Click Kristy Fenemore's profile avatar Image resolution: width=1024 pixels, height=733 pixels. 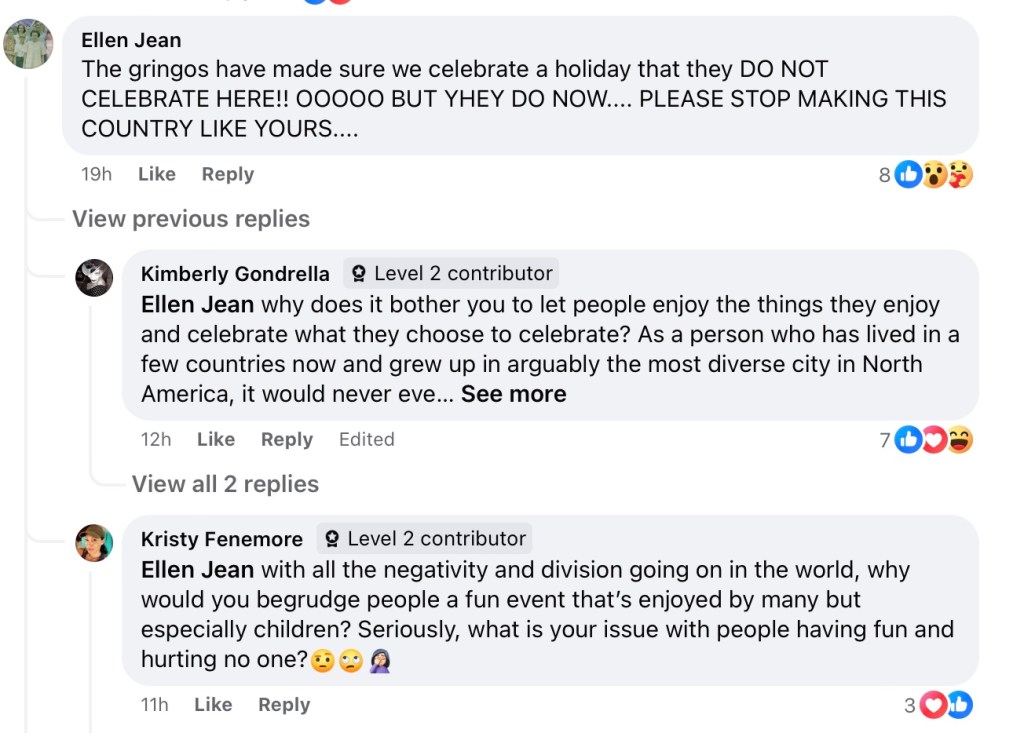coord(94,543)
